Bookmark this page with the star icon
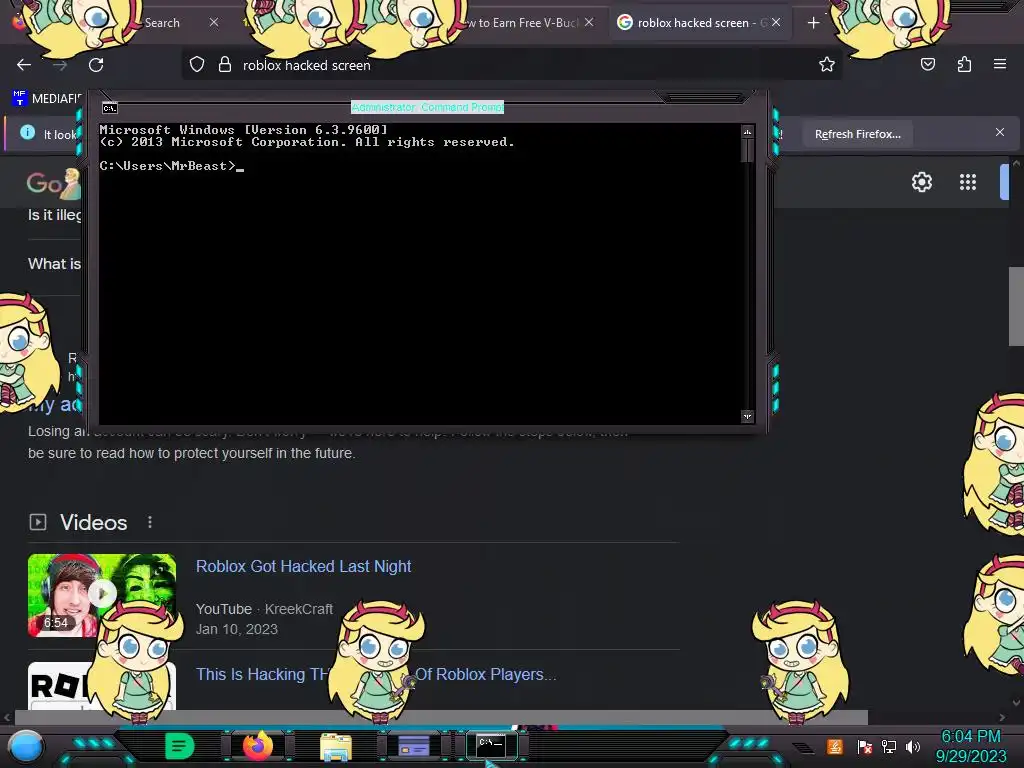The height and width of the screenshot is (768, 1024). [x=827, y=64]
